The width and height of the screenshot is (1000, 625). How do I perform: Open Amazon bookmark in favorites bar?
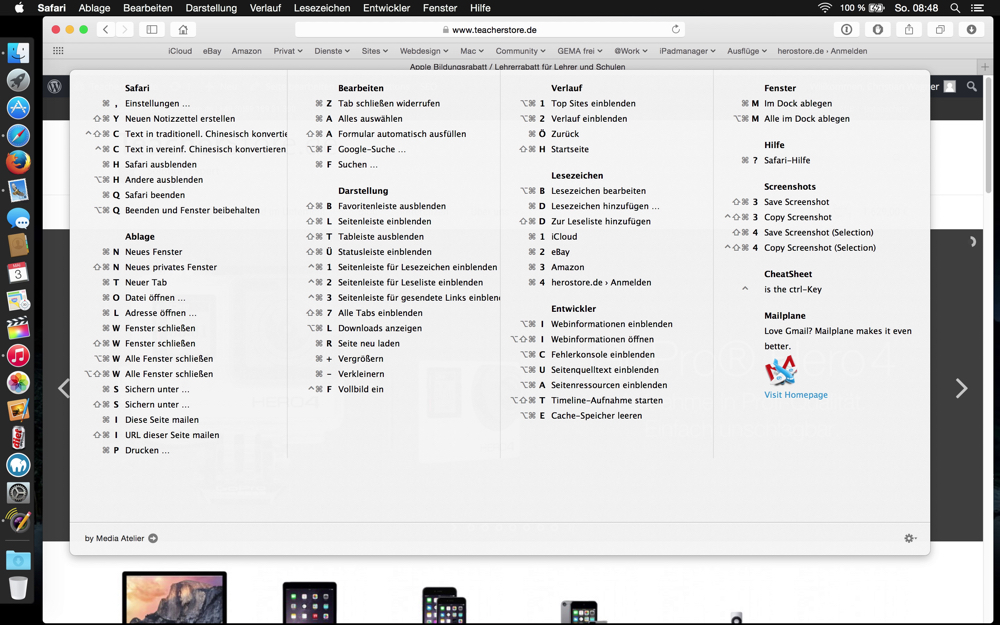coord(247,51)
